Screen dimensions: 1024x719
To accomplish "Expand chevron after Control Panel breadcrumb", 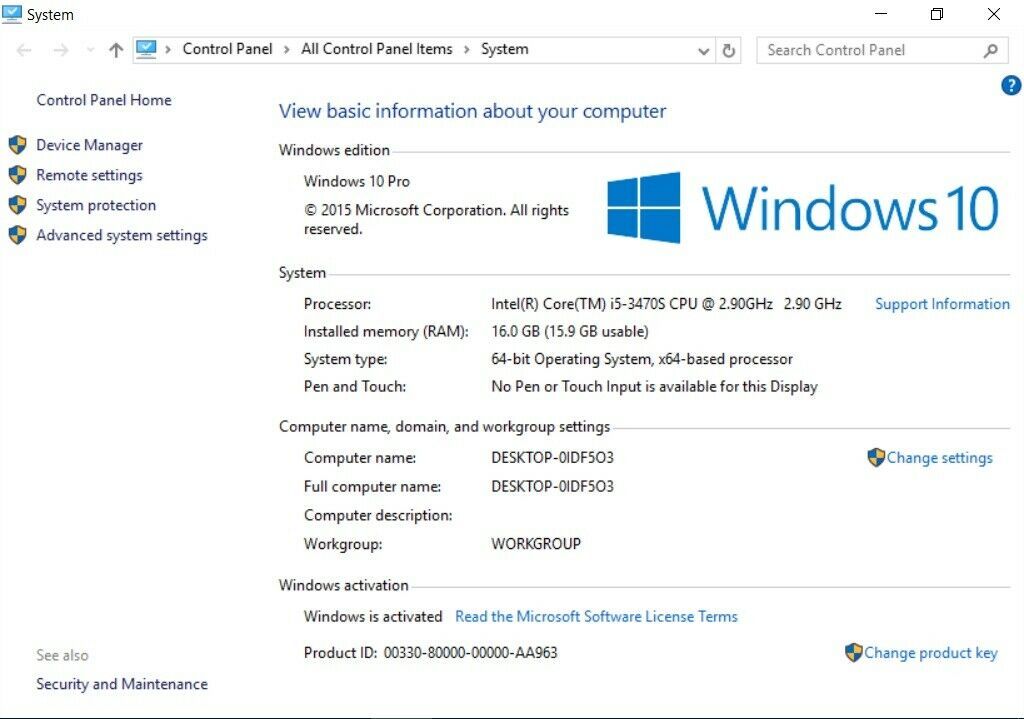I will (x=287, y=50).
